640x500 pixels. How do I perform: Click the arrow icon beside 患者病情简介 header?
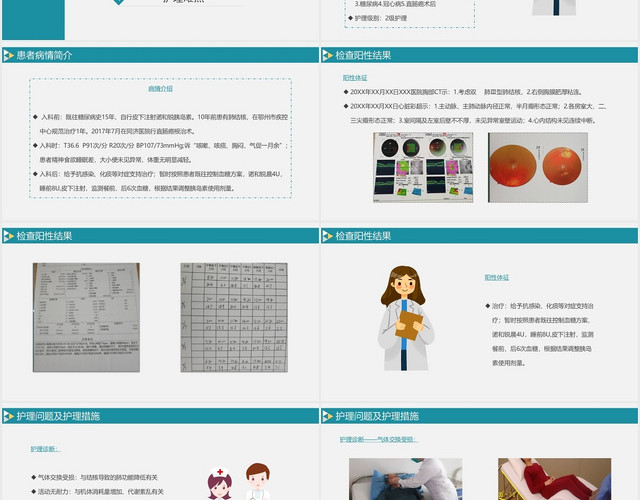pos(9,56)
